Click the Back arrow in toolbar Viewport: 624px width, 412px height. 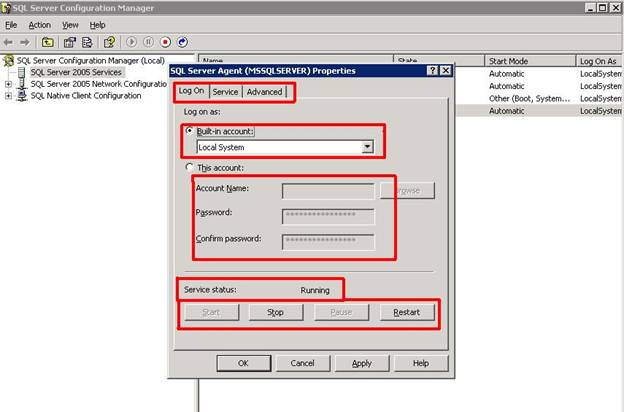8,42
